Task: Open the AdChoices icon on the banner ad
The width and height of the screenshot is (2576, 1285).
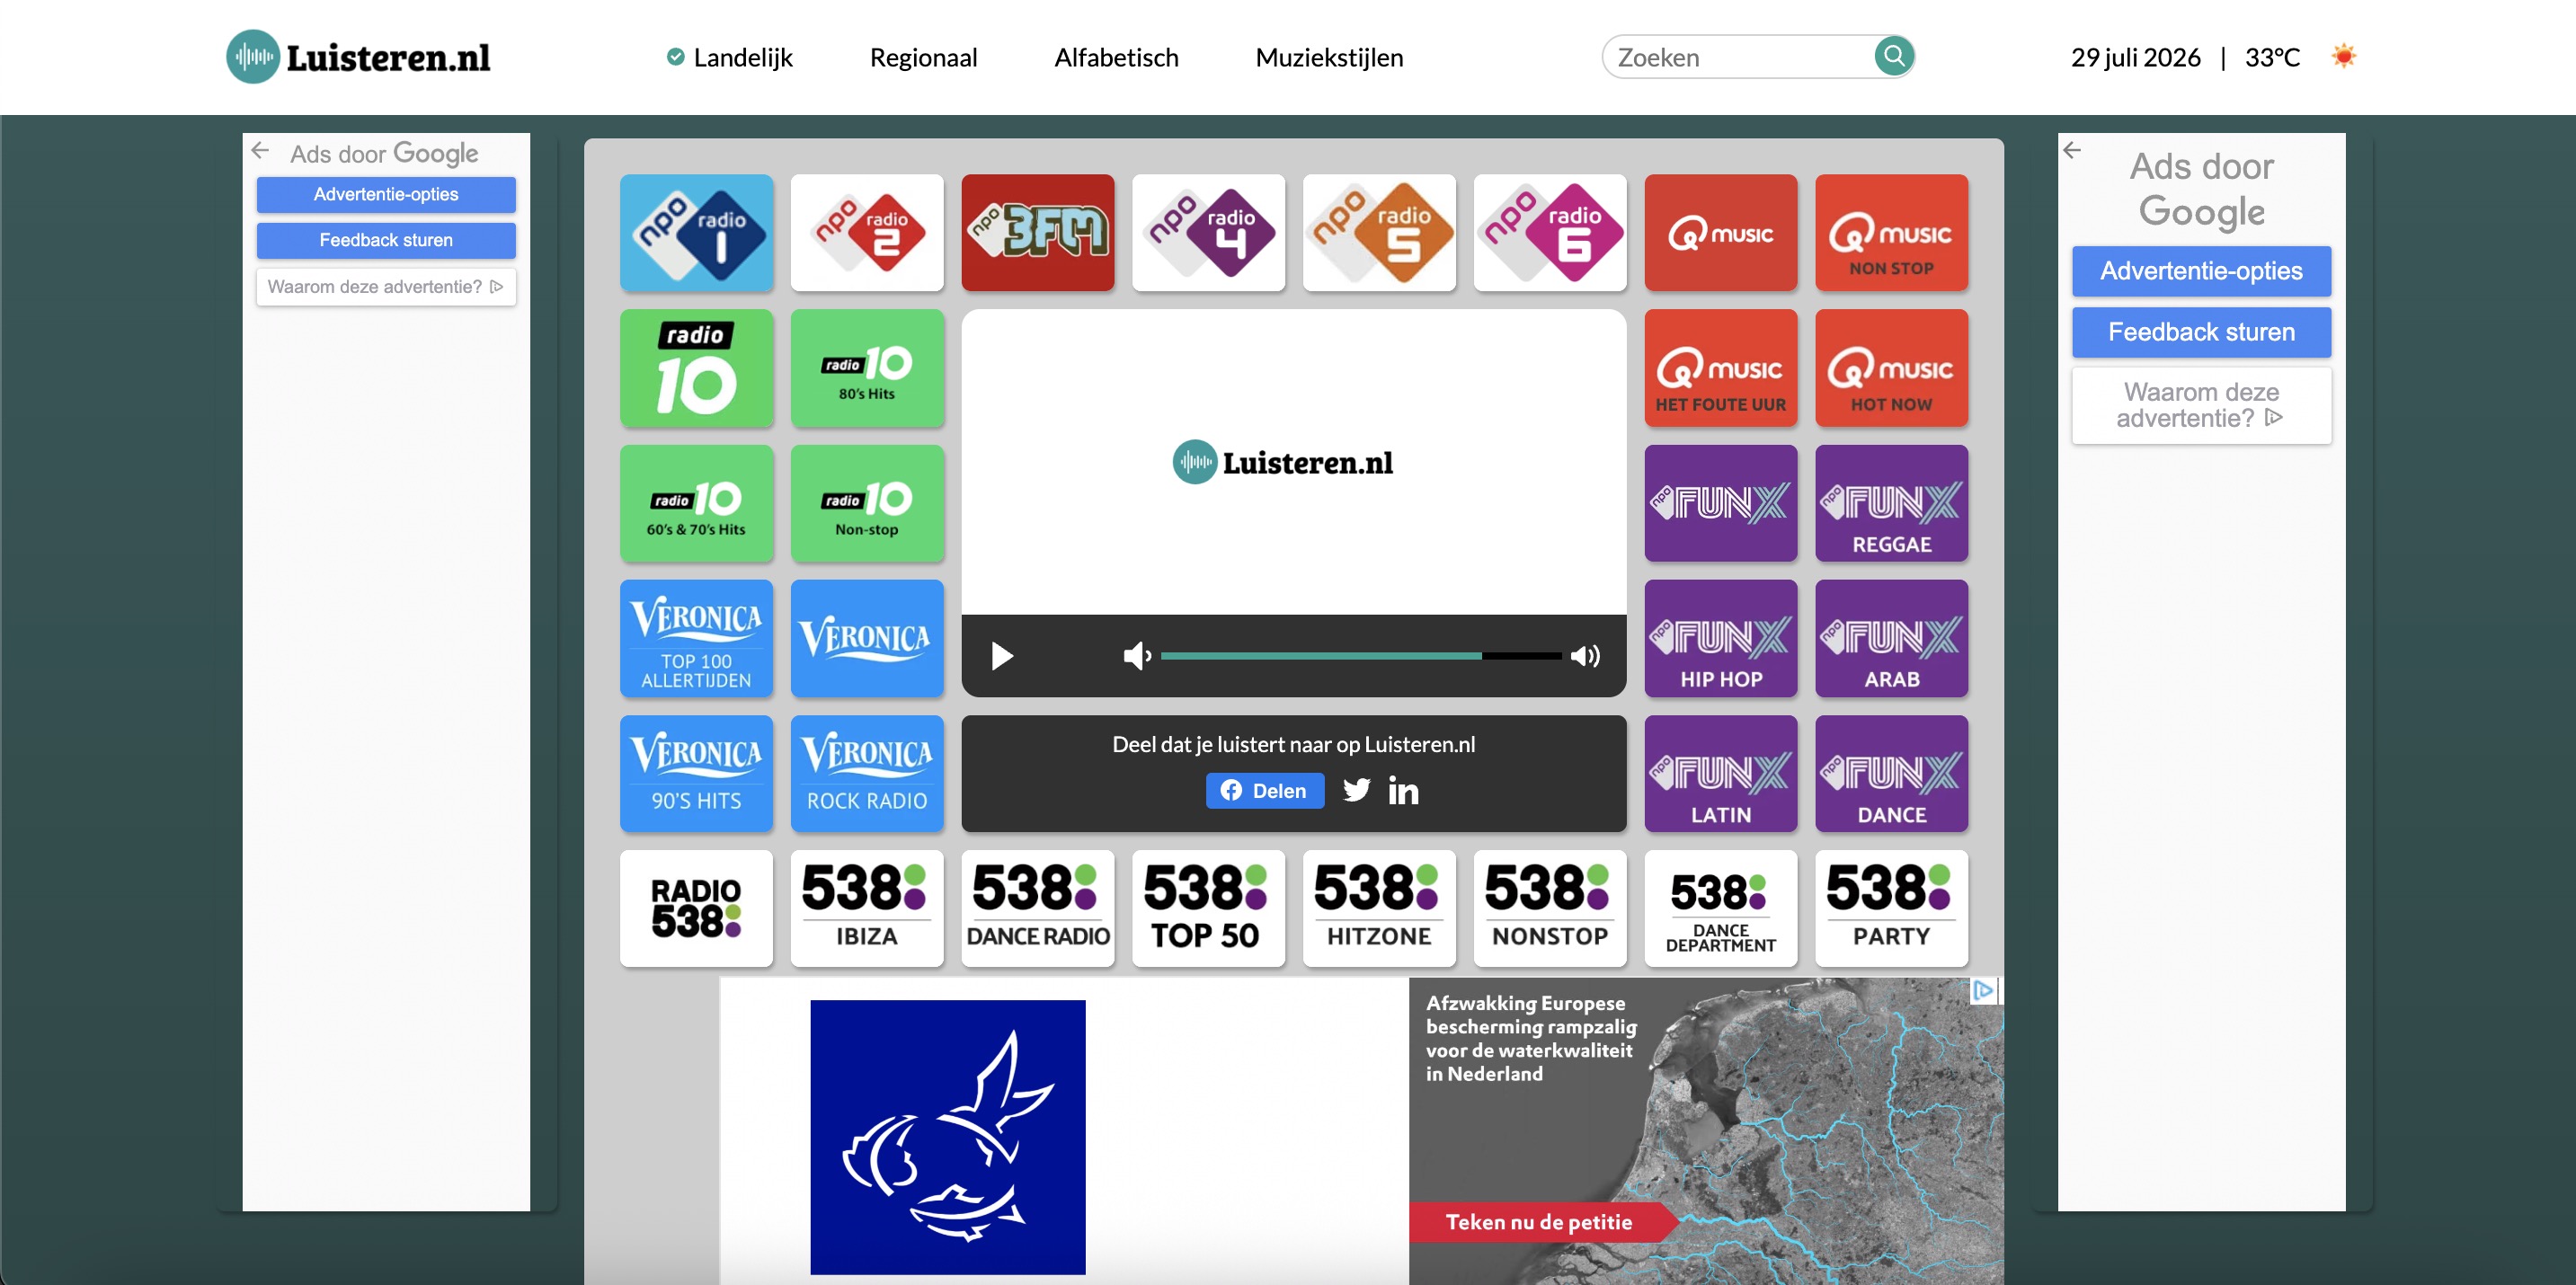Action: (x=1984, y=990)
